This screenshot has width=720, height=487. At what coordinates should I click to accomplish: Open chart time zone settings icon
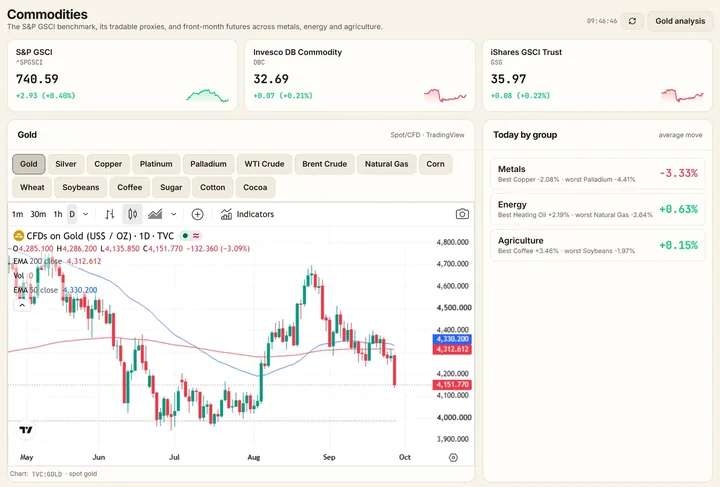(x=453, y=457)
